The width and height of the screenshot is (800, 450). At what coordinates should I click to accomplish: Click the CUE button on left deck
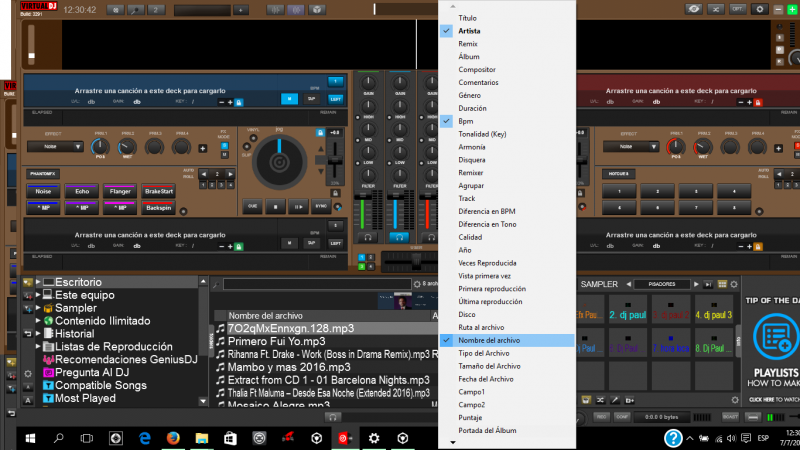coord(253,207)
